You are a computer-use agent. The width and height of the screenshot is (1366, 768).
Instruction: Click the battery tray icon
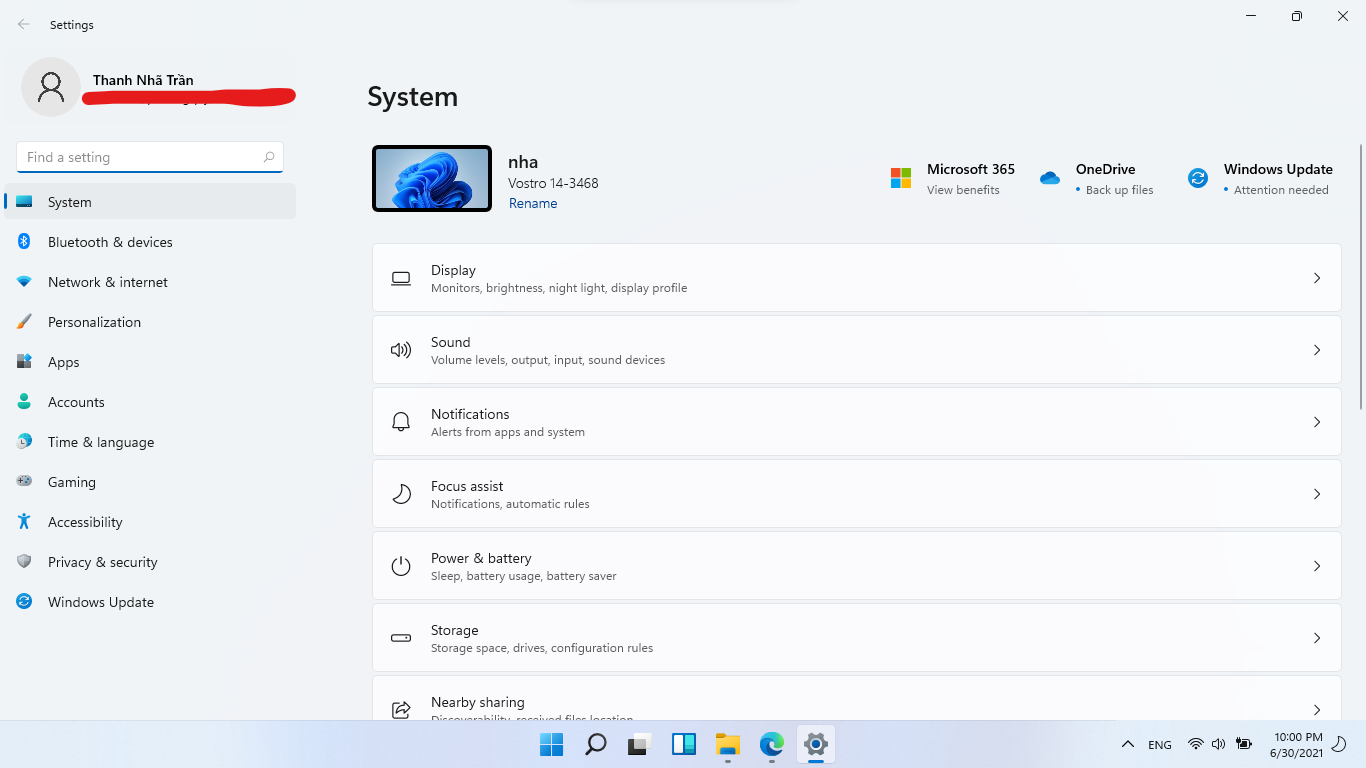click(x=1244, y=744)
